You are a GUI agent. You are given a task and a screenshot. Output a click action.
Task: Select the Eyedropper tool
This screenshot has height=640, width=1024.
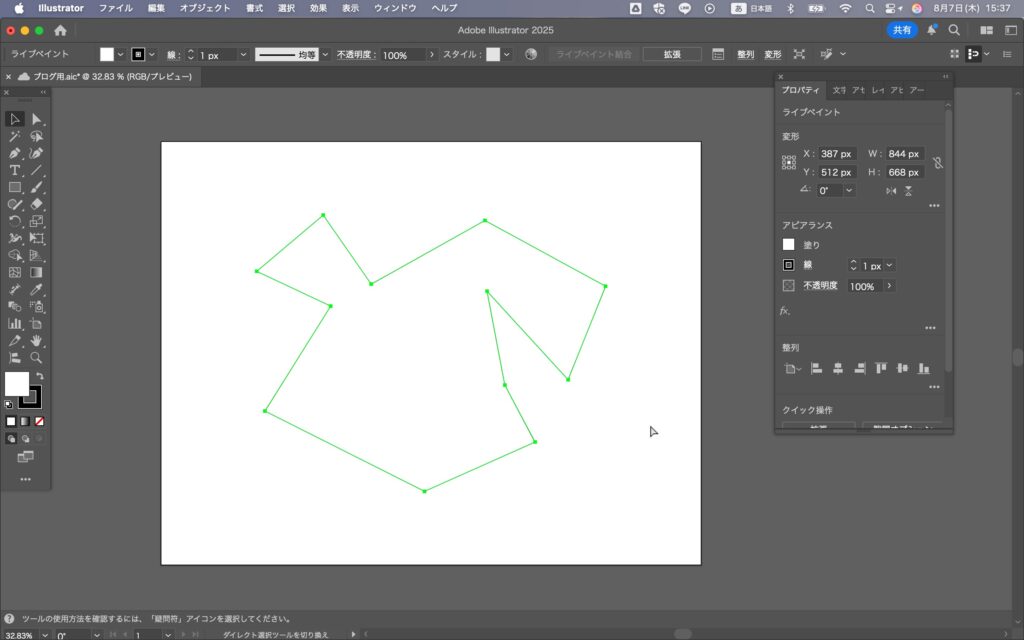coord(37,289)
